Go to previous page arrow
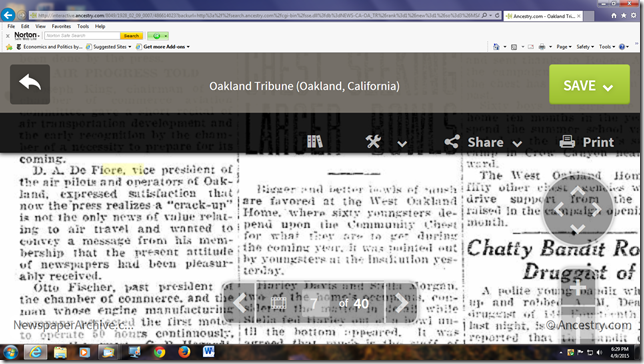This screenshot has width=644, height=364. tap(239, 303)
